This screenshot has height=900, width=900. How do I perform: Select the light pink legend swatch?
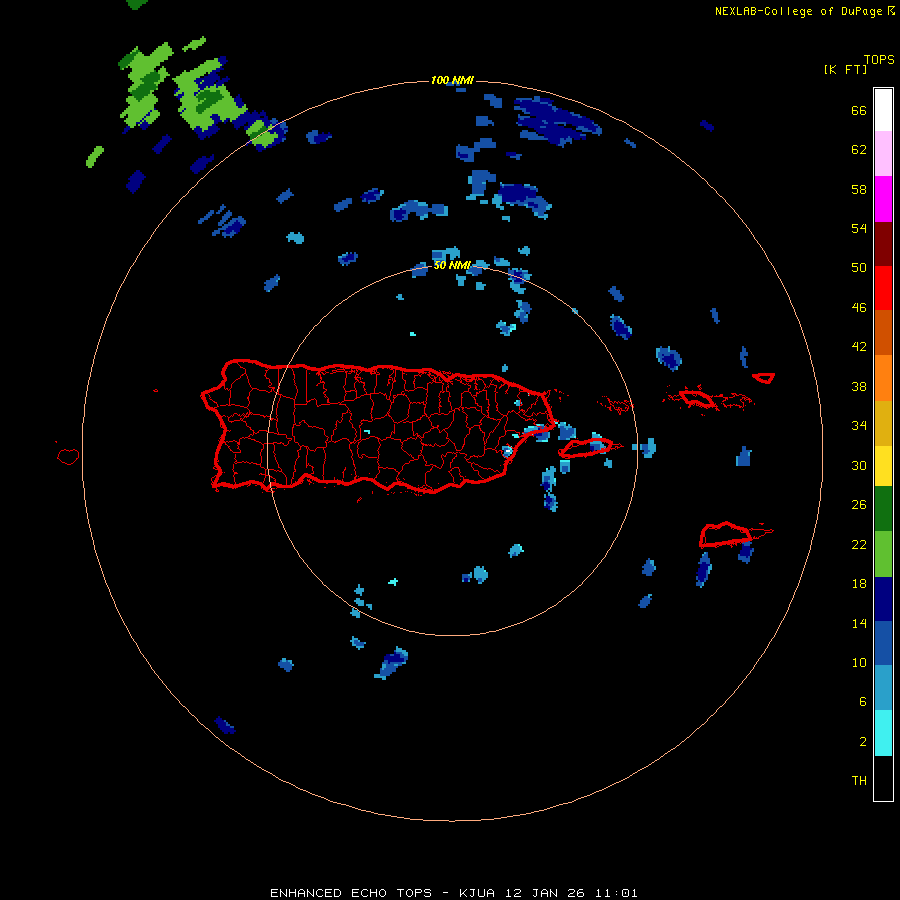(883, 154)
